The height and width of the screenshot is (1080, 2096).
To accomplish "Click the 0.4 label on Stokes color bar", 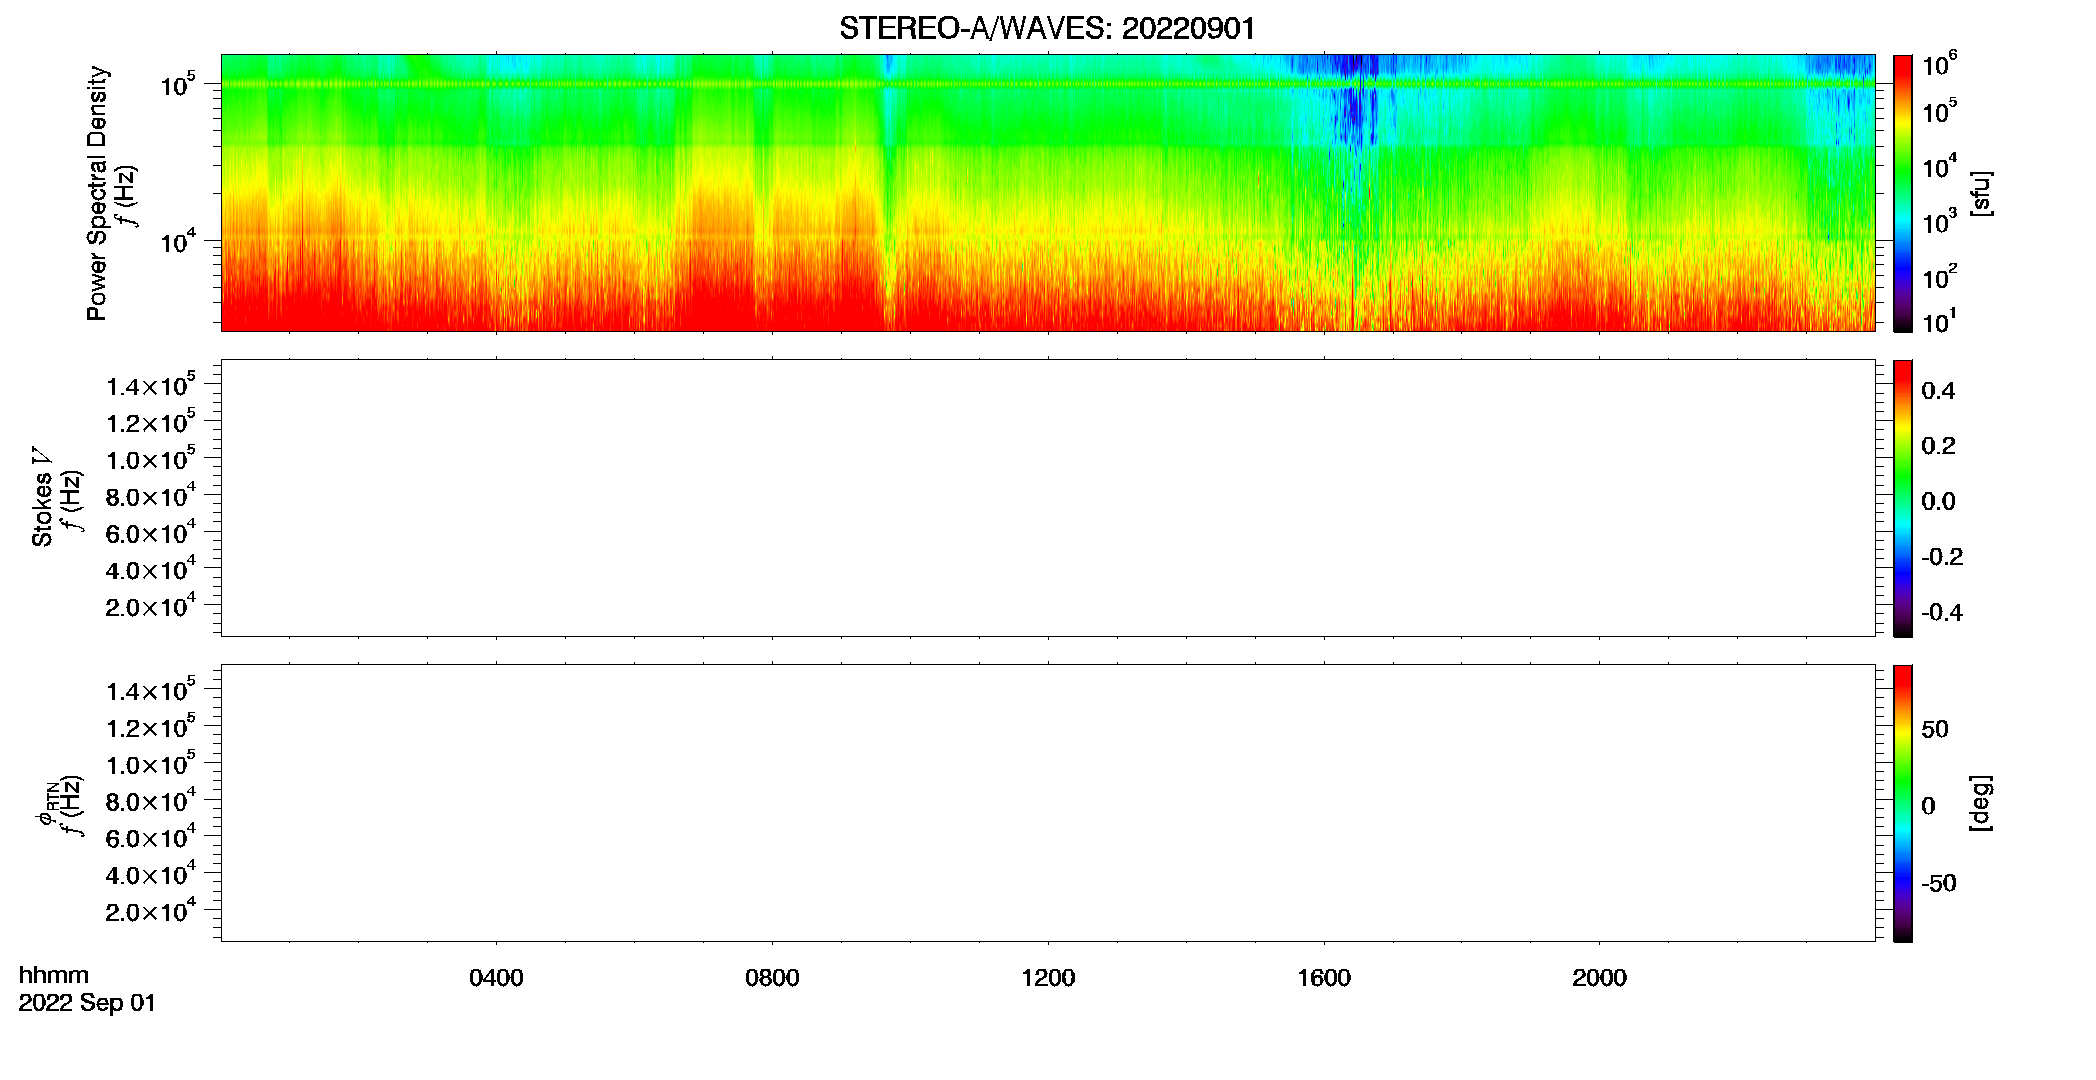I will (1938, 391).
